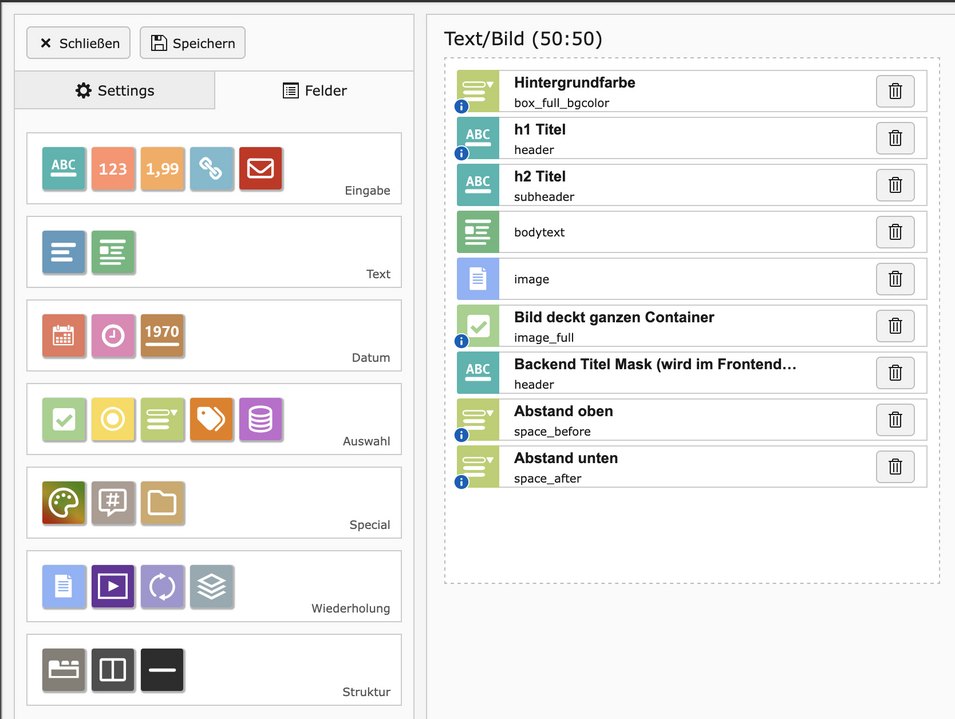Add a String (ABC) input field

pos(64,169)
